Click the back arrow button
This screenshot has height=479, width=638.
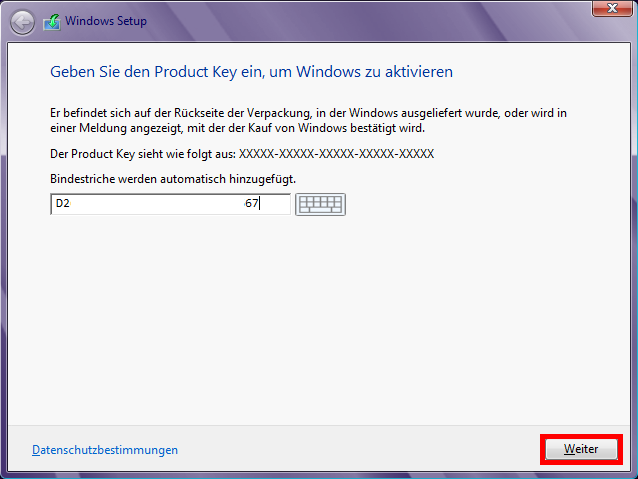(x=22, y=22)
